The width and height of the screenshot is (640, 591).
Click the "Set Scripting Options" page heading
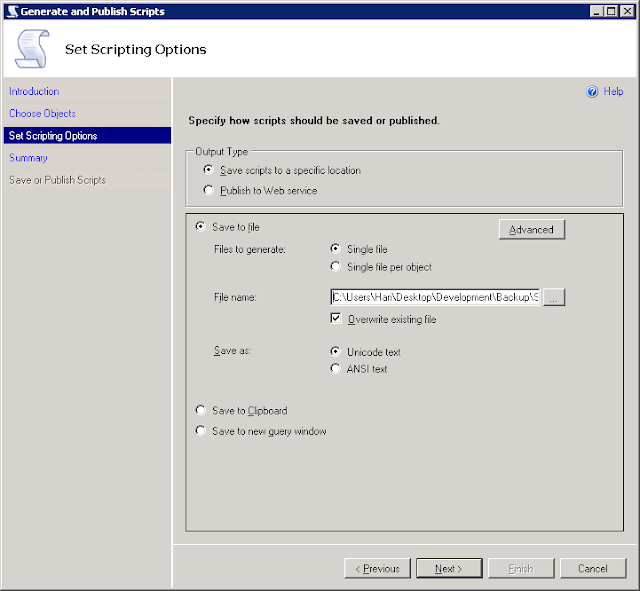coord(136,49)
